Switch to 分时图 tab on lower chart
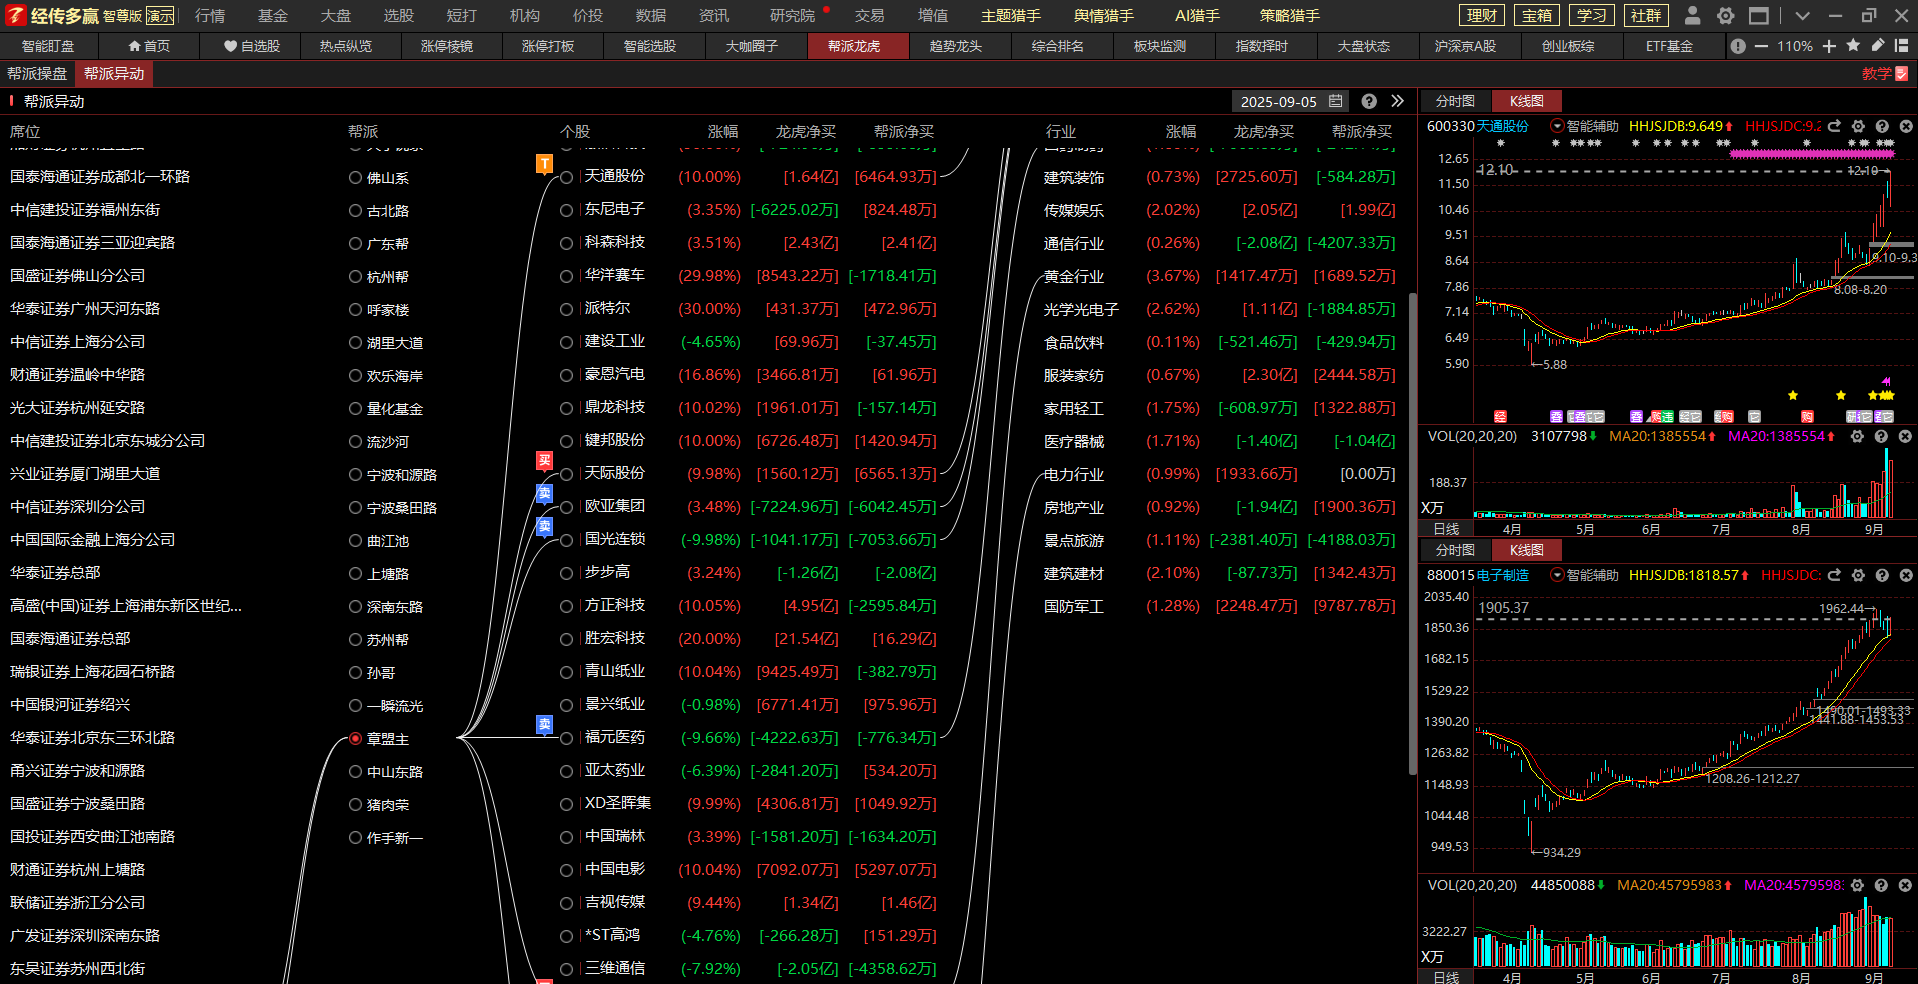Viewport: 1918px width, 984px height. click(1455, 550)
